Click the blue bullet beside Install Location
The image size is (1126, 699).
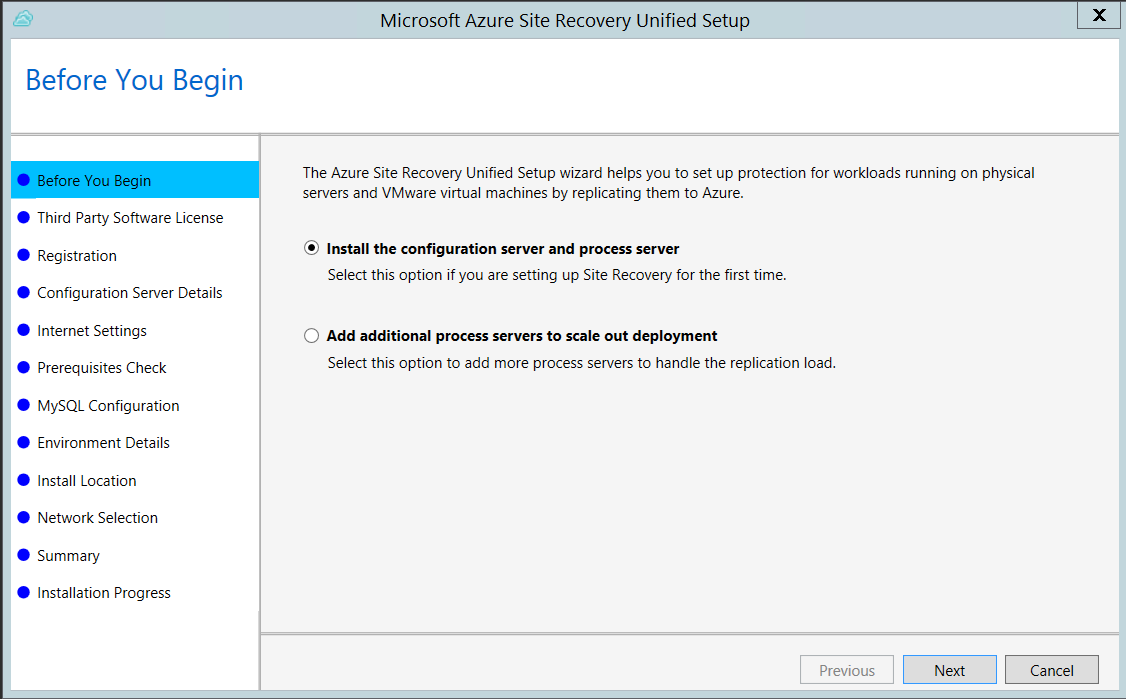(26, 480)
